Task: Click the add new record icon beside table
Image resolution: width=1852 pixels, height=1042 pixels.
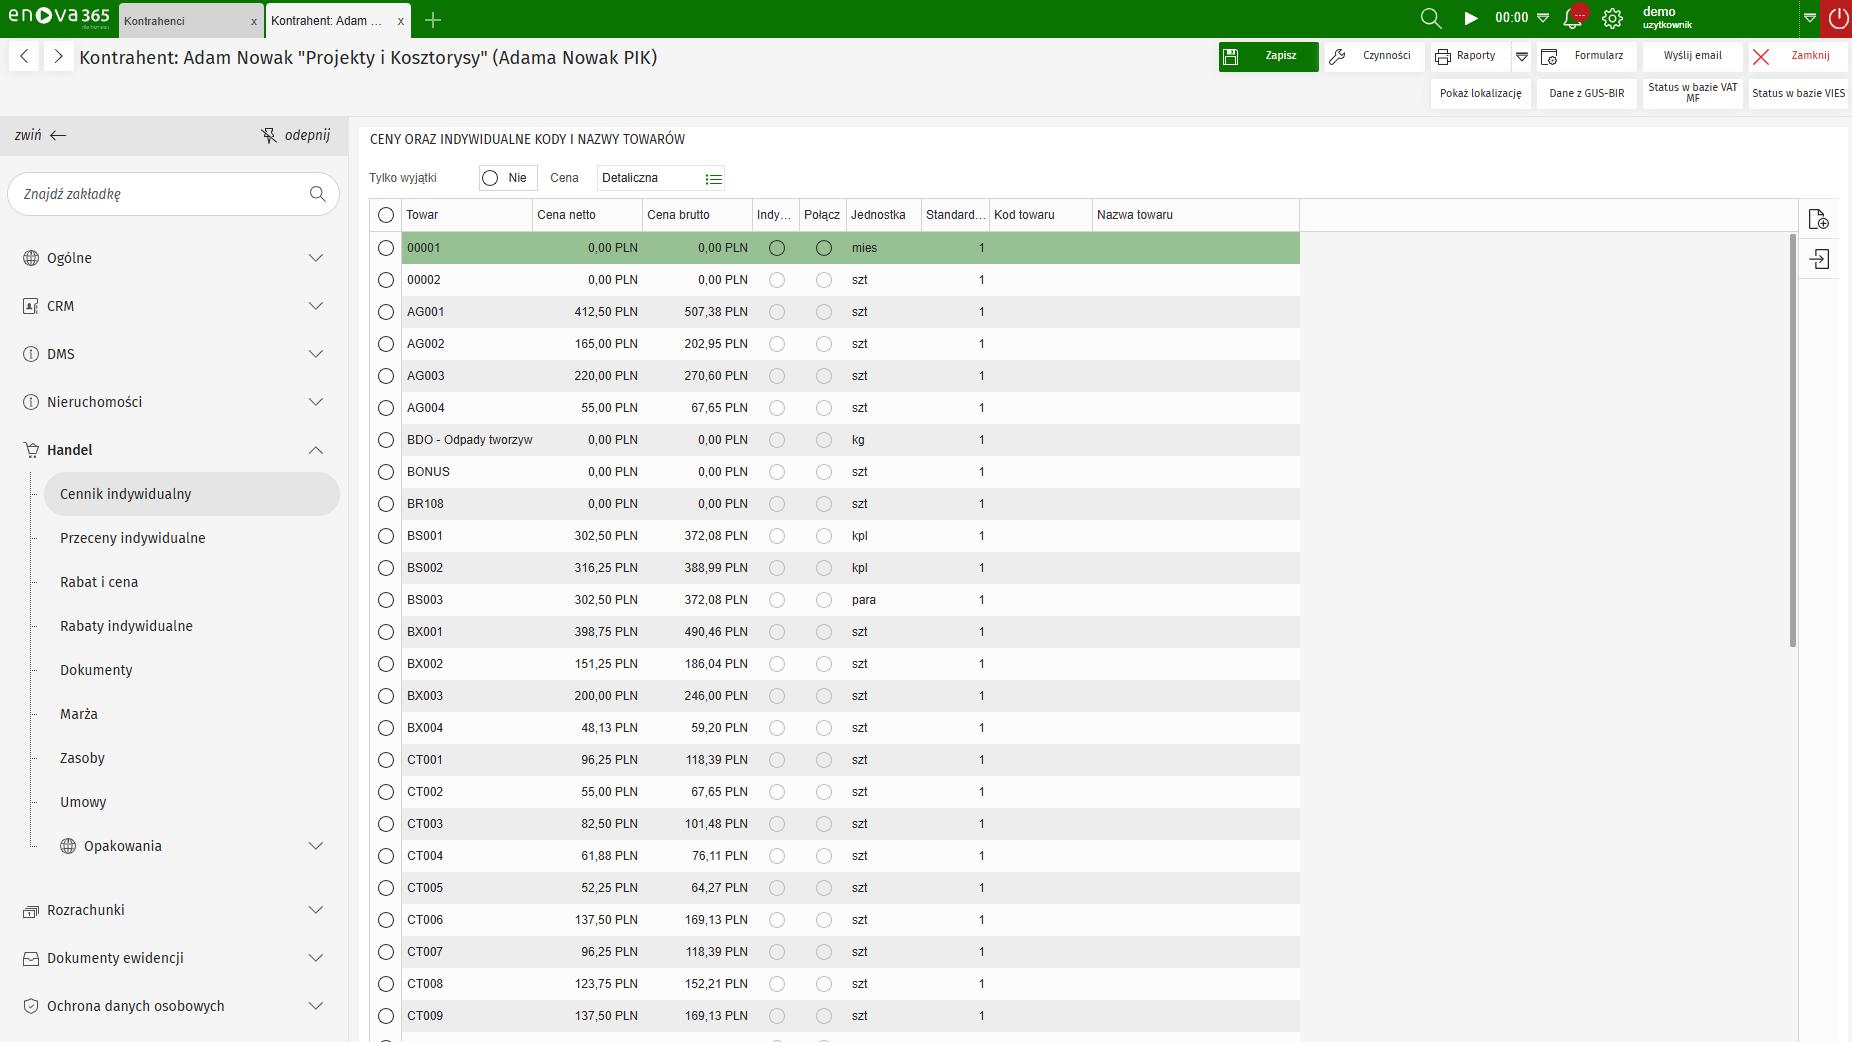Action: 1818,219
